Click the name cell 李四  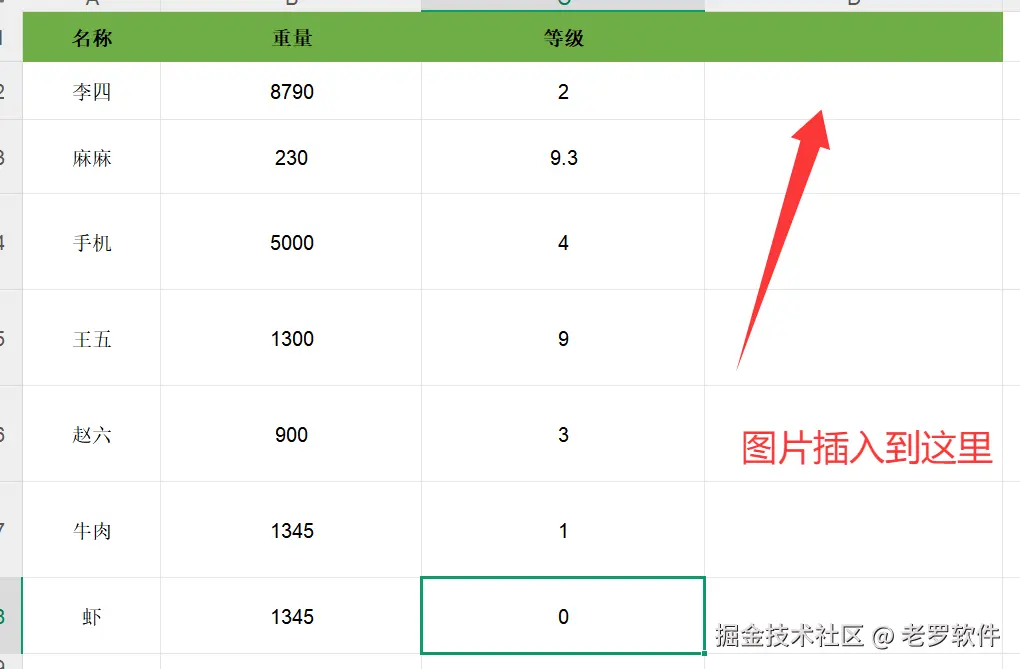92,91
